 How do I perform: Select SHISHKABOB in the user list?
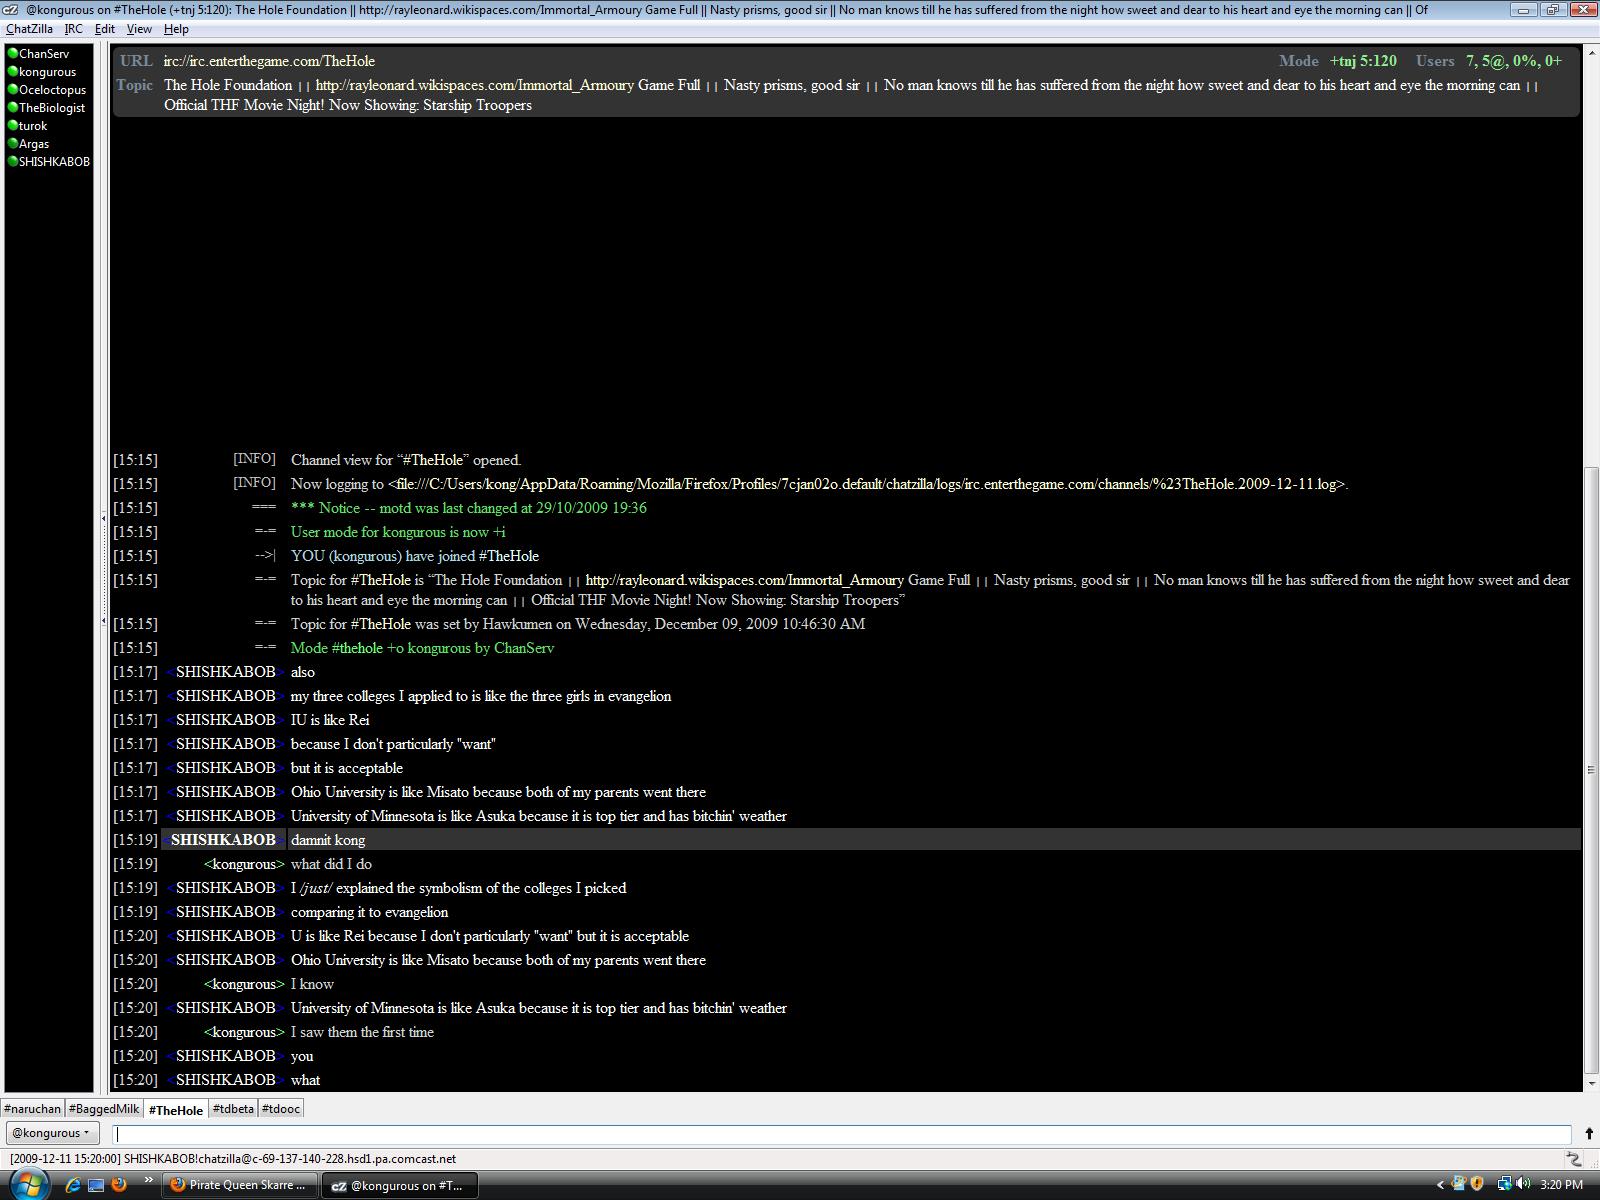[48, 162]
